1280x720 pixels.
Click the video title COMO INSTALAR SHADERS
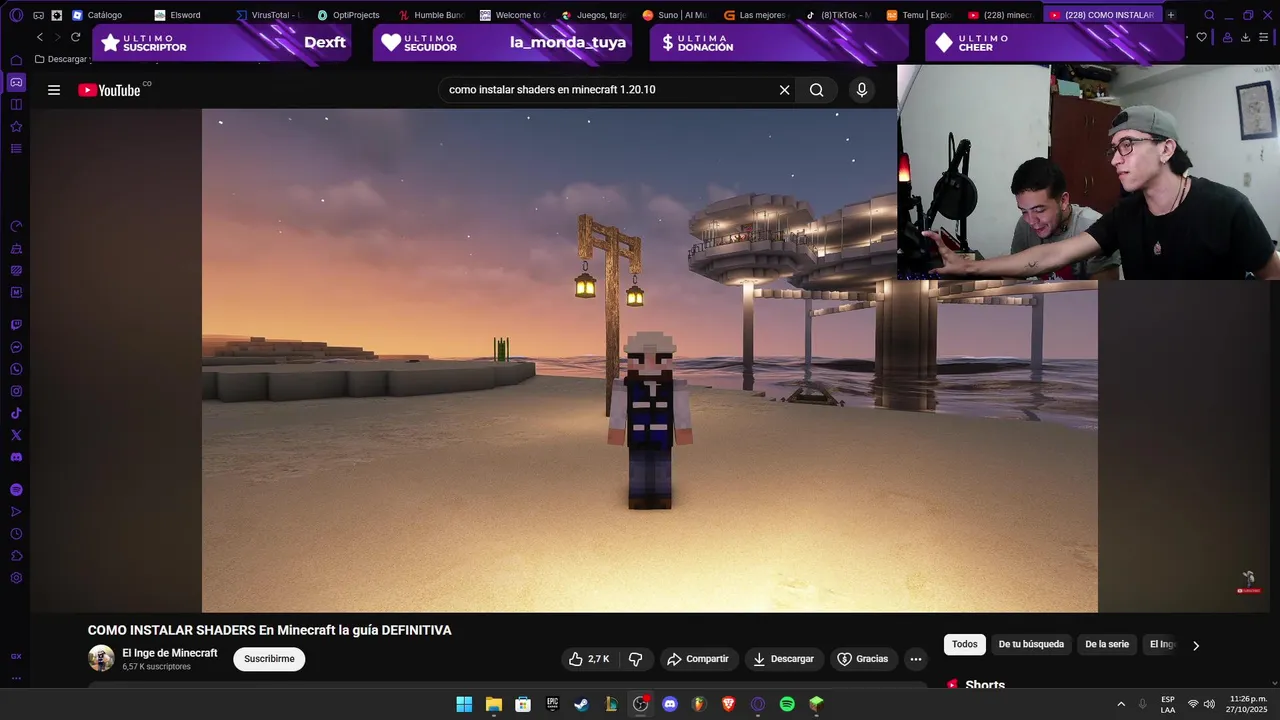[x=270, y=630]
